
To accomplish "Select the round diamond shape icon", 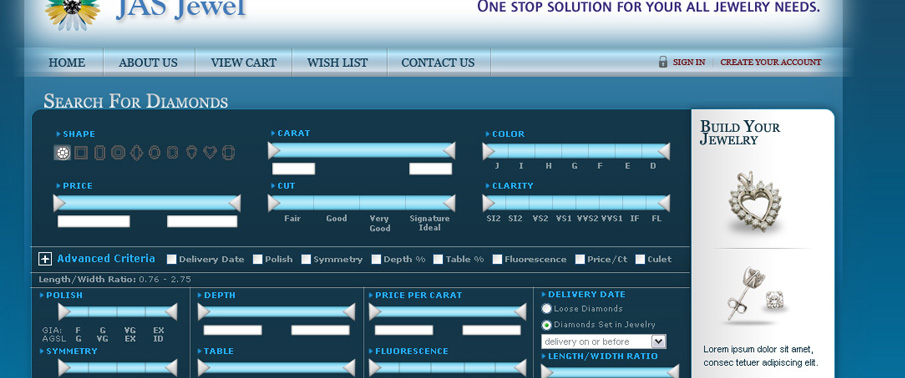I will [x=62, y=152].
